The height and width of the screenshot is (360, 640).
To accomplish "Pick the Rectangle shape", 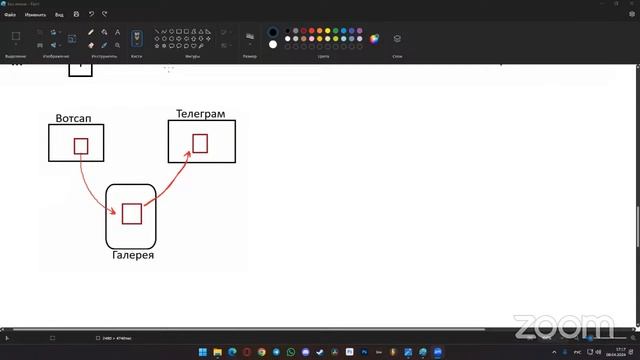I will coord(179,31).
